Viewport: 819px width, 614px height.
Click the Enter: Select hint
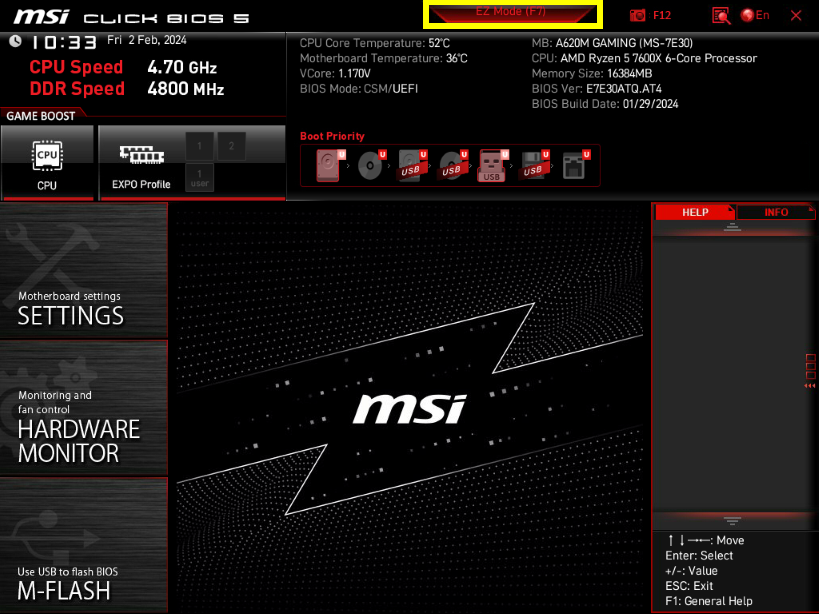click(x=699, y=556)
